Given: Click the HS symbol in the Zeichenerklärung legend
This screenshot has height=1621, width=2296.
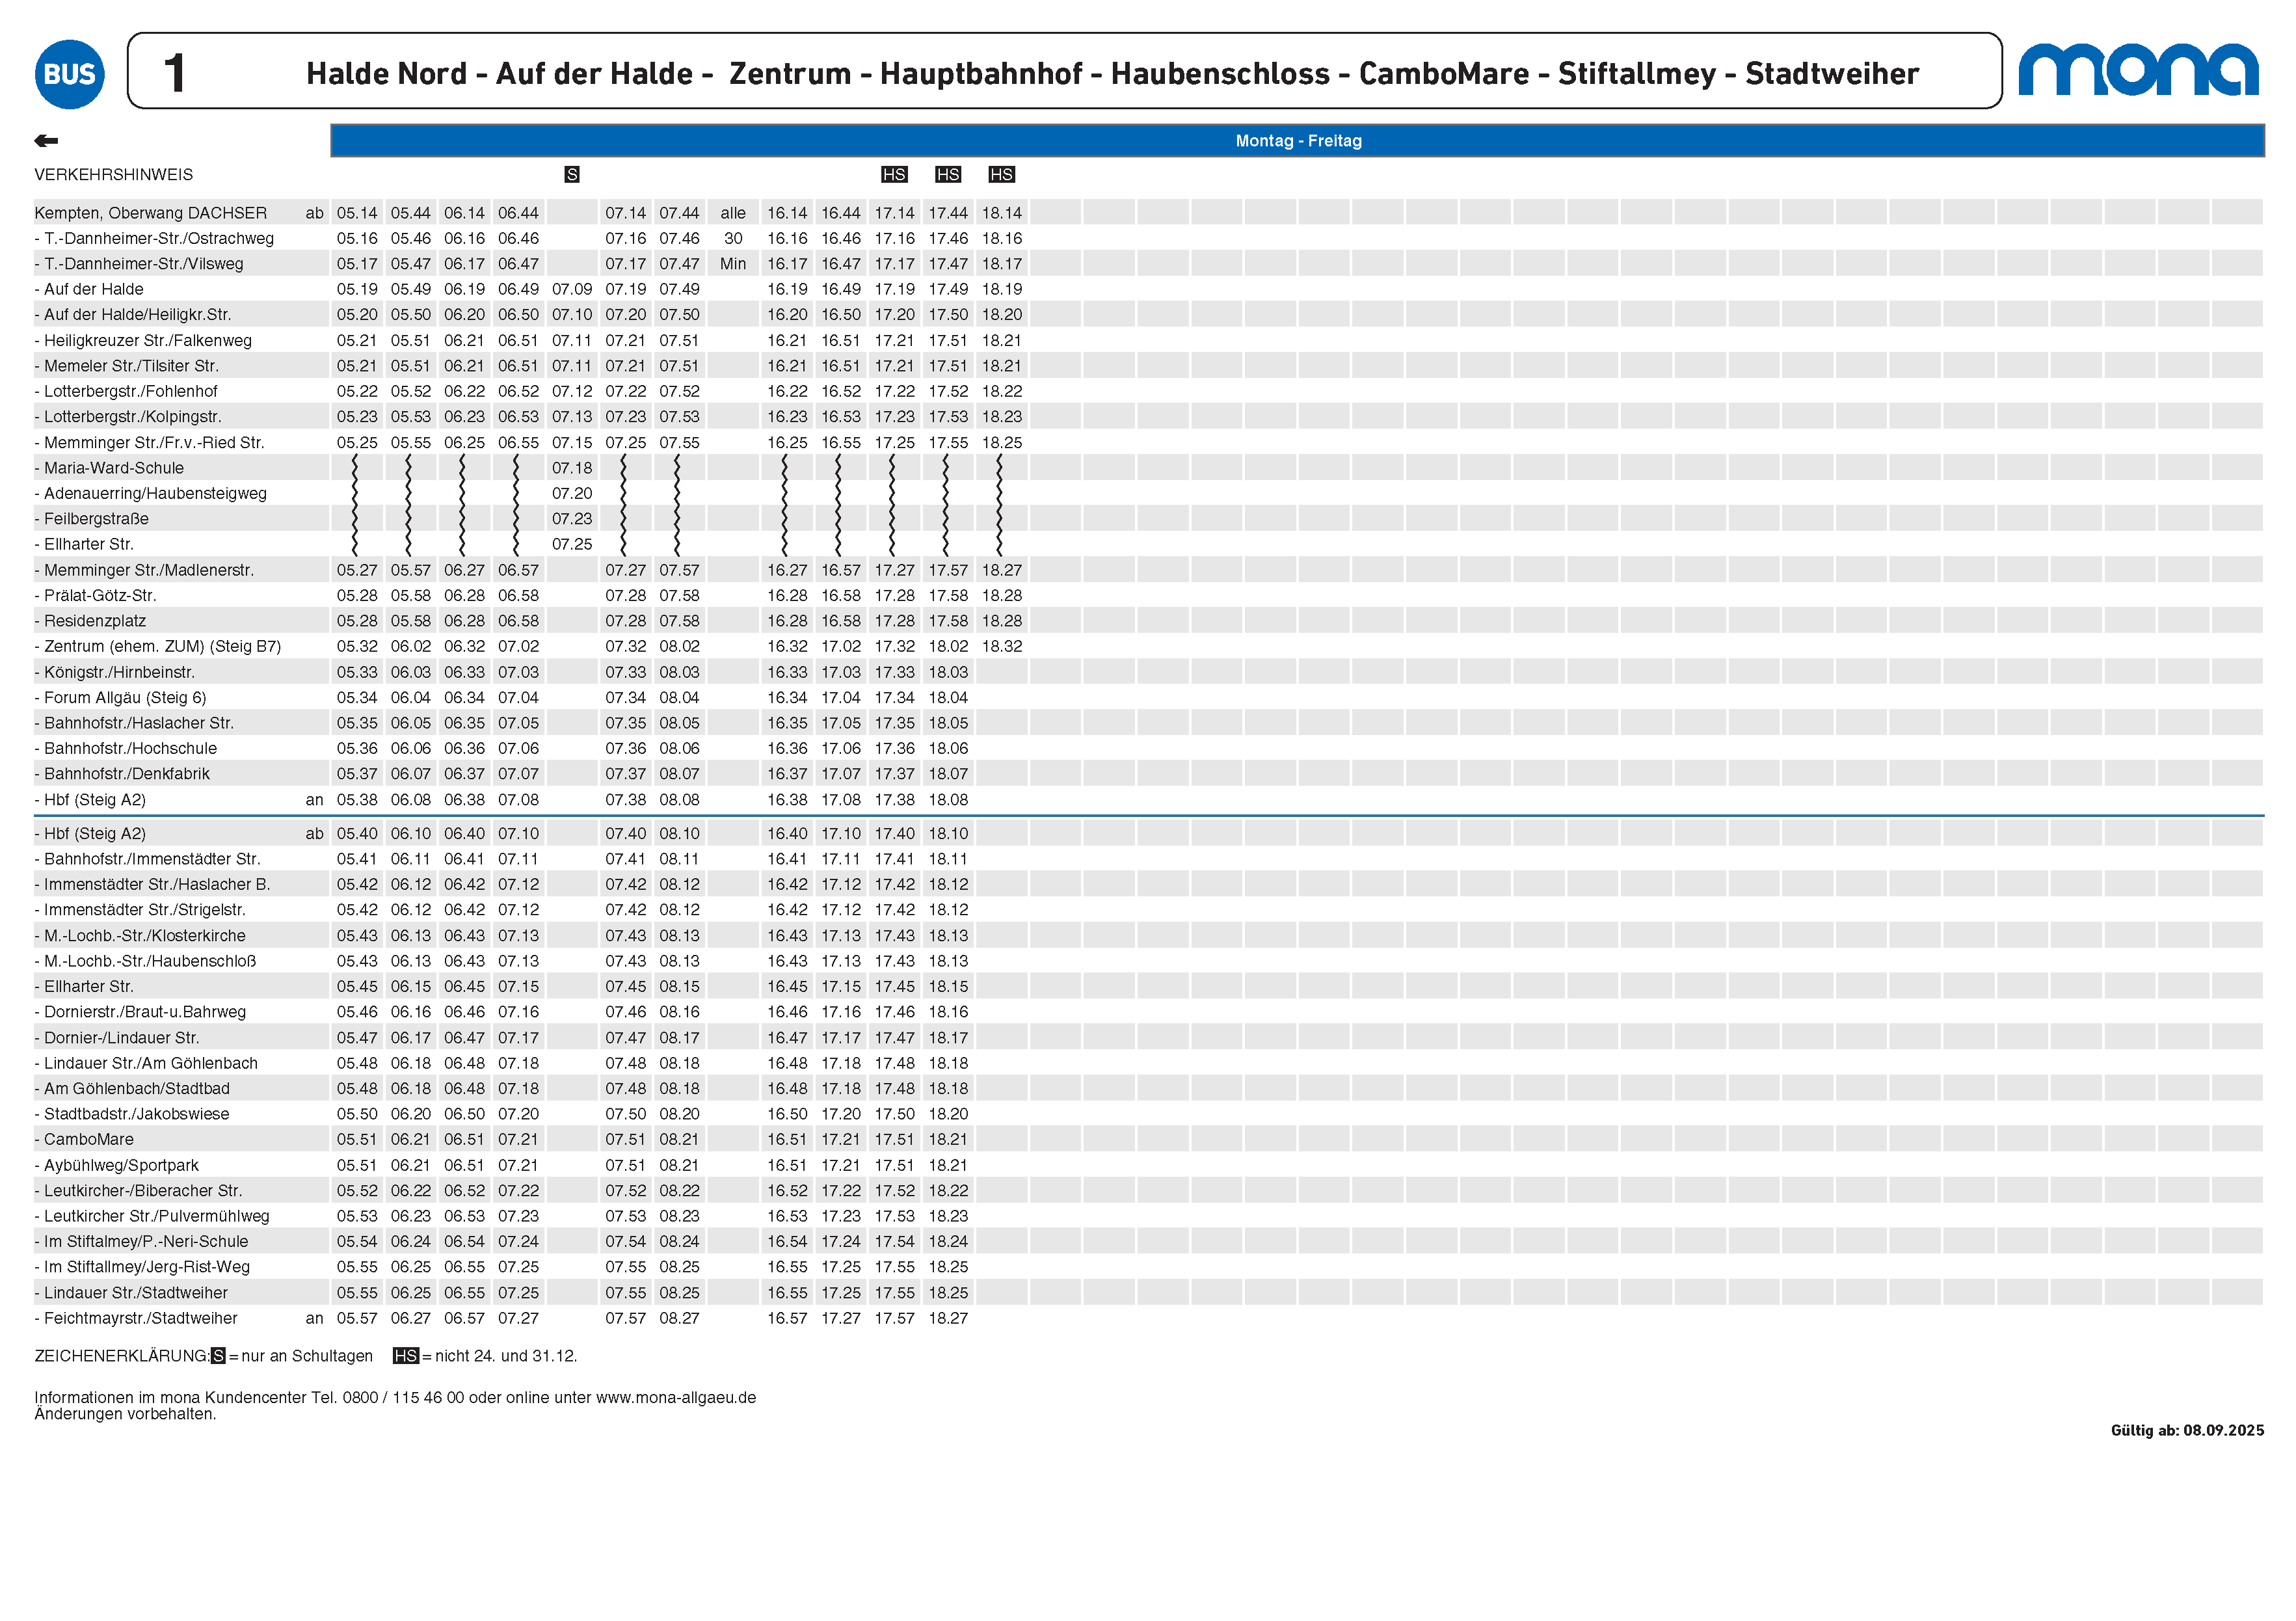Looking at the screenshot, I should point(406,1357).
